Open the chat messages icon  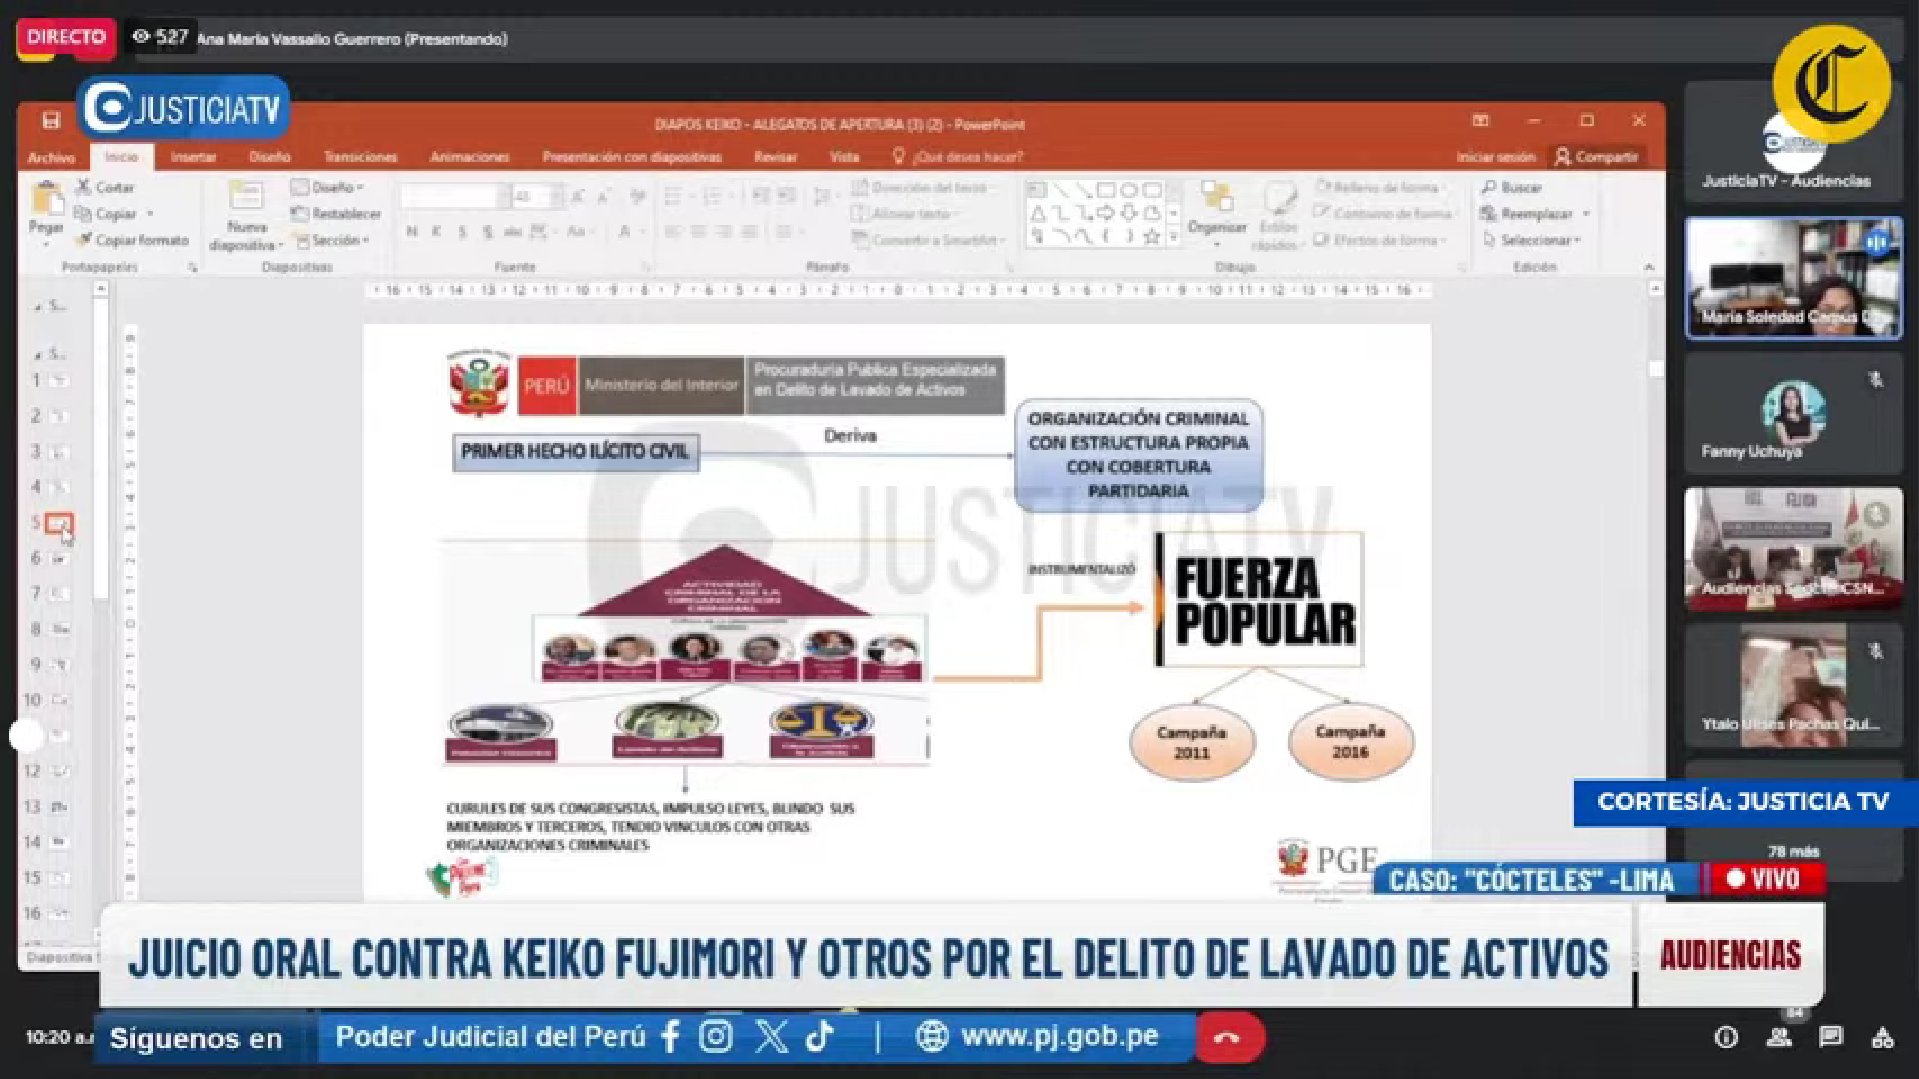click(1831, 1036)
